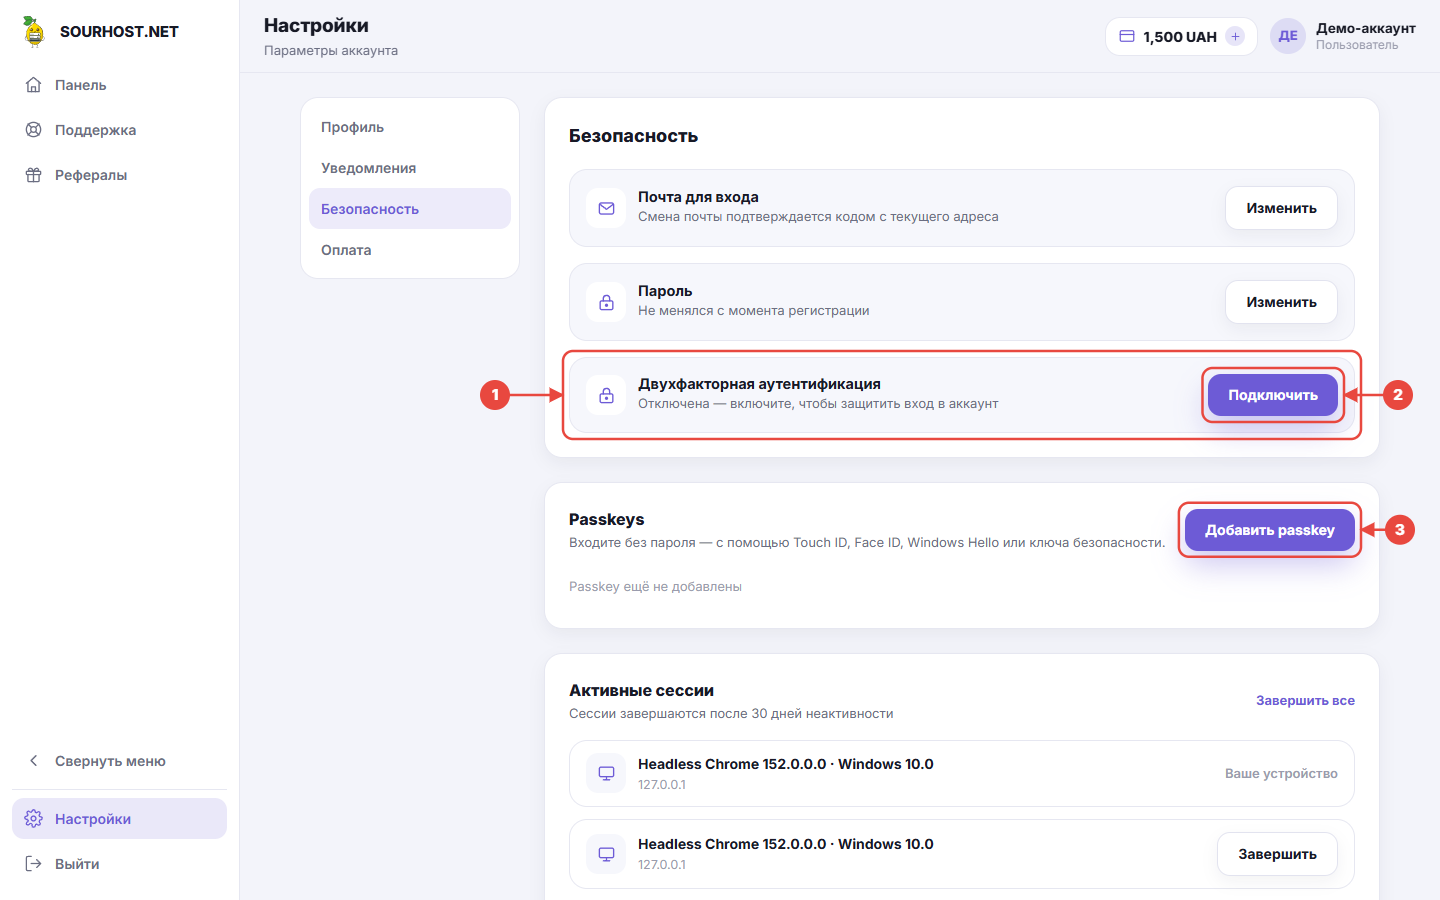The image size is (1440, 900).
Task: Click the wallet card icon in balance pill
Action: (x=1127, y=36)
